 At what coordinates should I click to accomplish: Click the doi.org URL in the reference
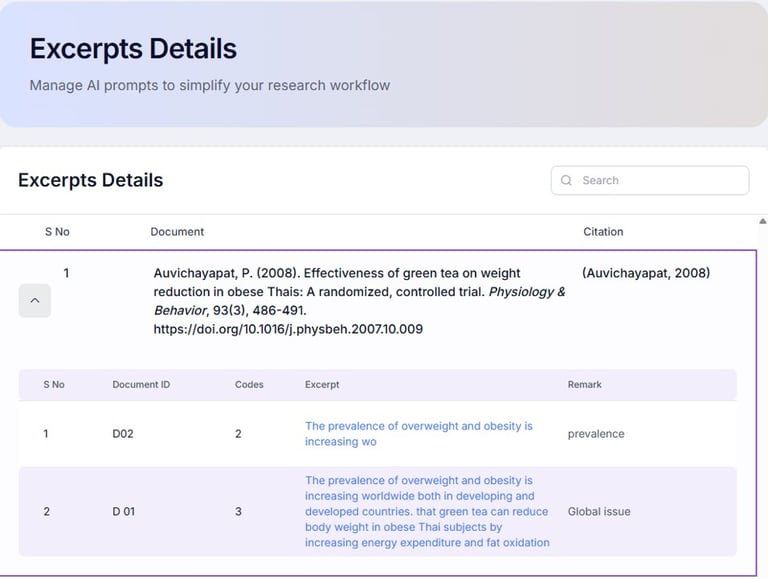[288, 329]
